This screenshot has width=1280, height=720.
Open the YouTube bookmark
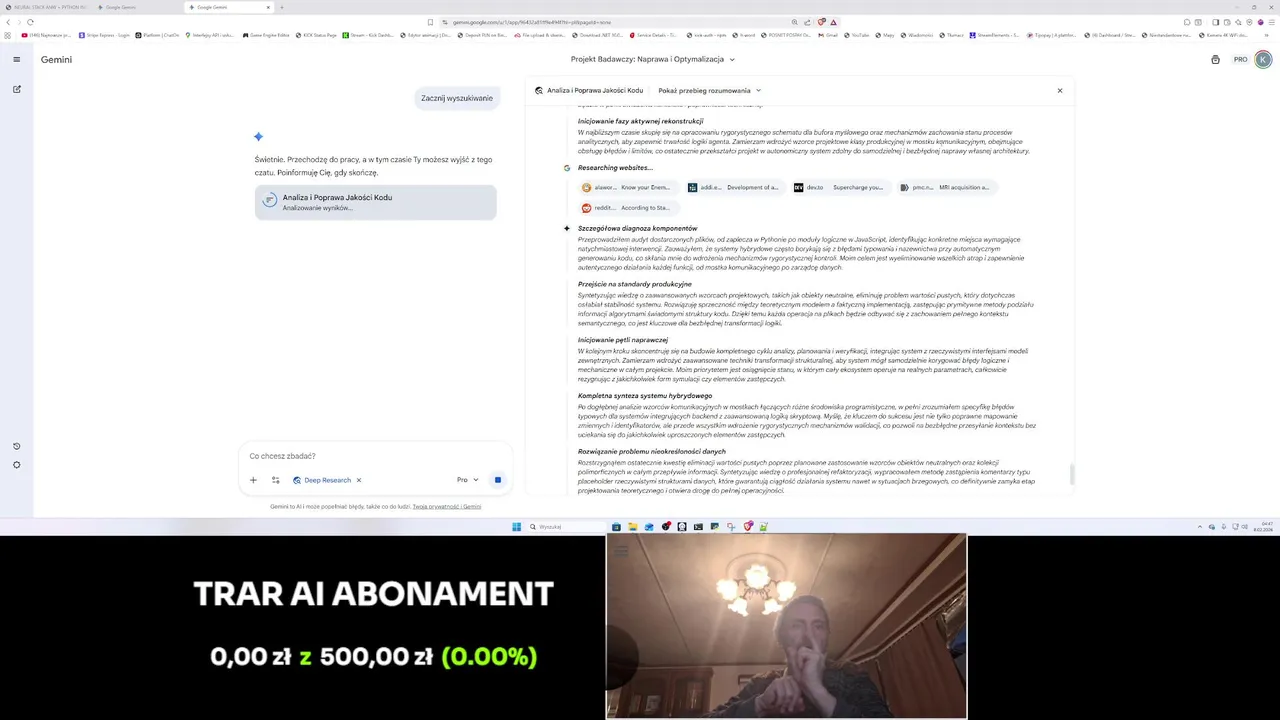click(x=856, y=35)
